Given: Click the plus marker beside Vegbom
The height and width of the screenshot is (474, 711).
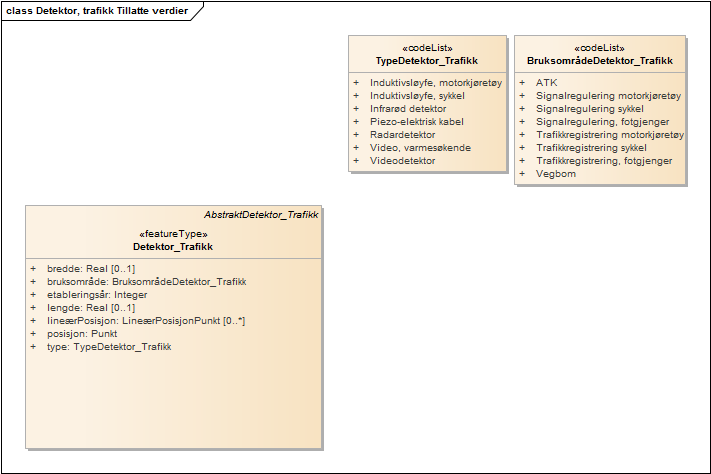Looking at the screenshot, I should click(522, 174).
